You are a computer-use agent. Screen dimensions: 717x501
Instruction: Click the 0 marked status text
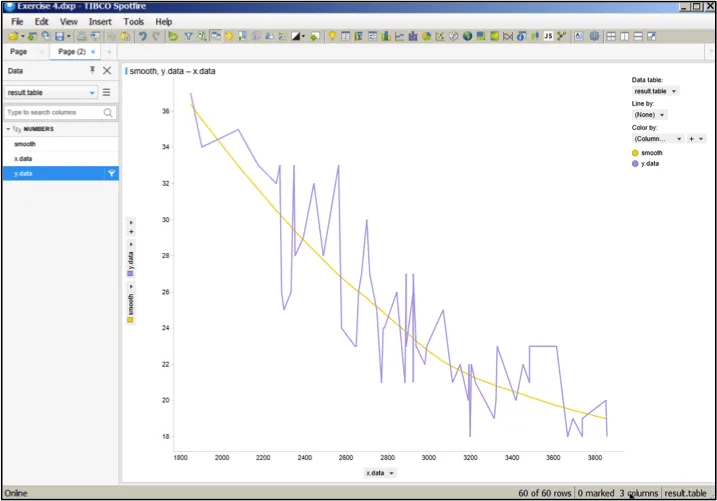[x=596, y=493]
